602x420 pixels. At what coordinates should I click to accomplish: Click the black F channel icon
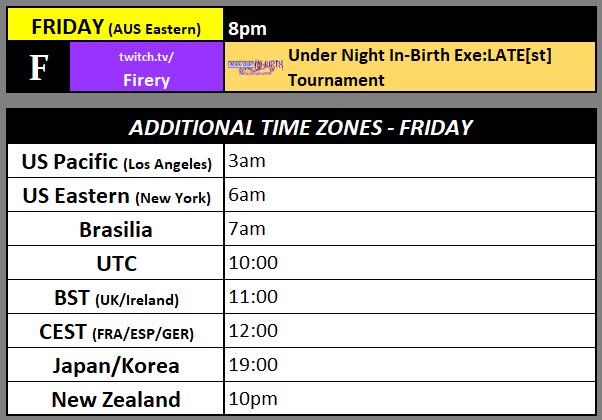click(38, 67)
